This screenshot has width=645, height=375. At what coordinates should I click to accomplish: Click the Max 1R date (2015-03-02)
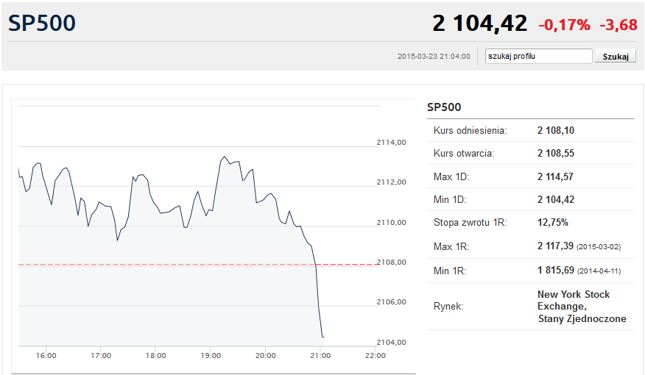click(599, 247)
